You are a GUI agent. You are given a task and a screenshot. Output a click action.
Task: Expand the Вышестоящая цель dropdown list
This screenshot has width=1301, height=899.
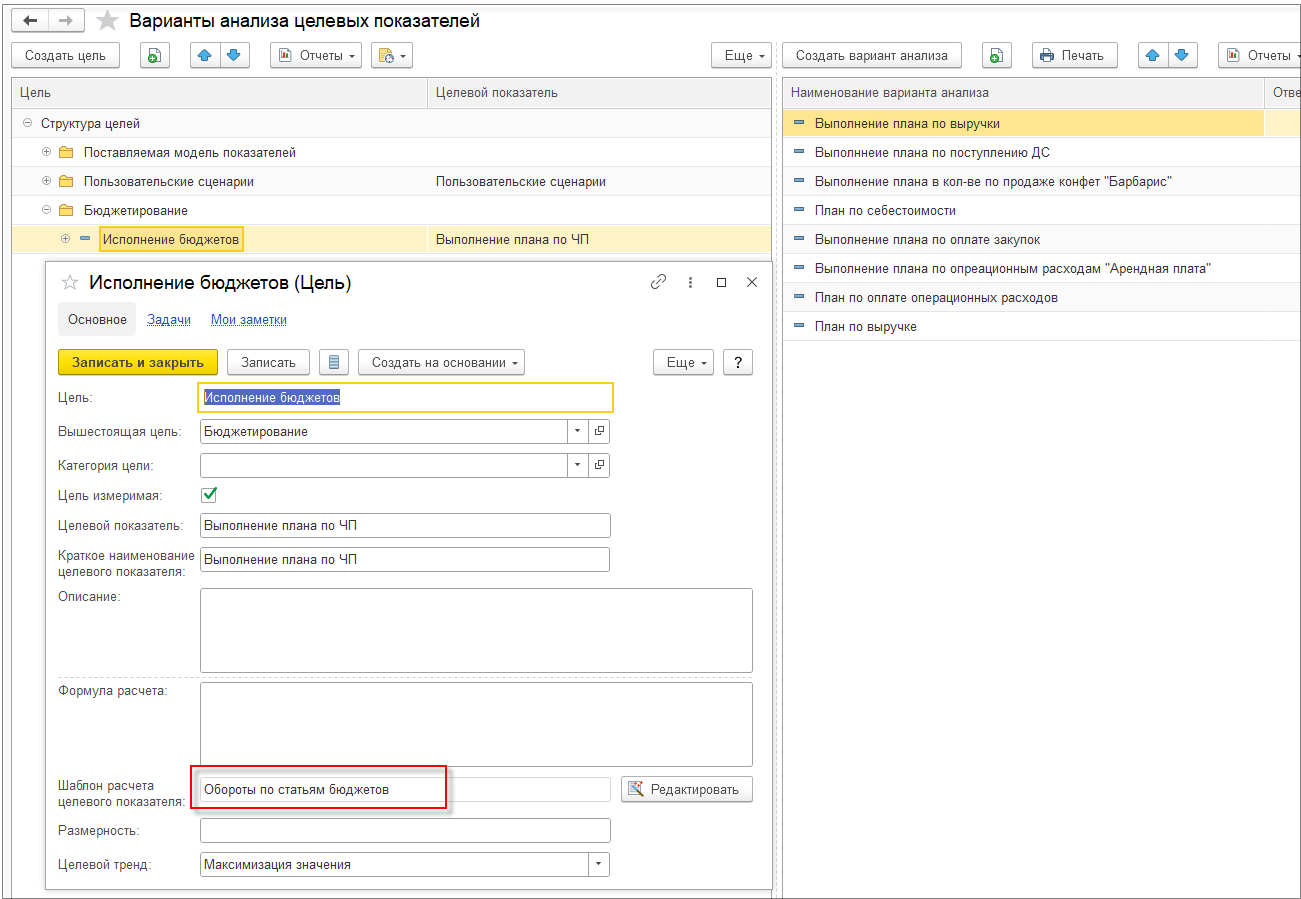[578, 431]
